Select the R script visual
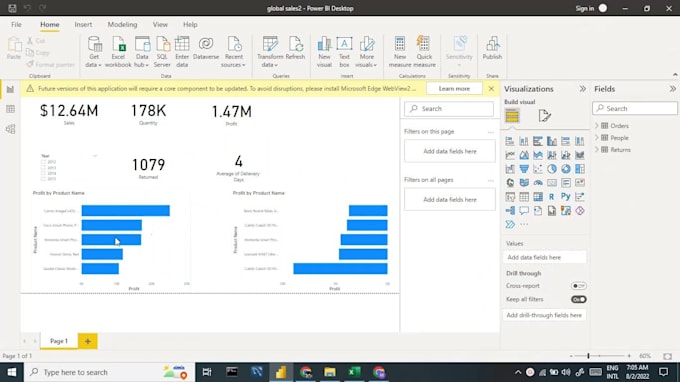The width and height of the screenshot is (680, 382). [552, 196]
